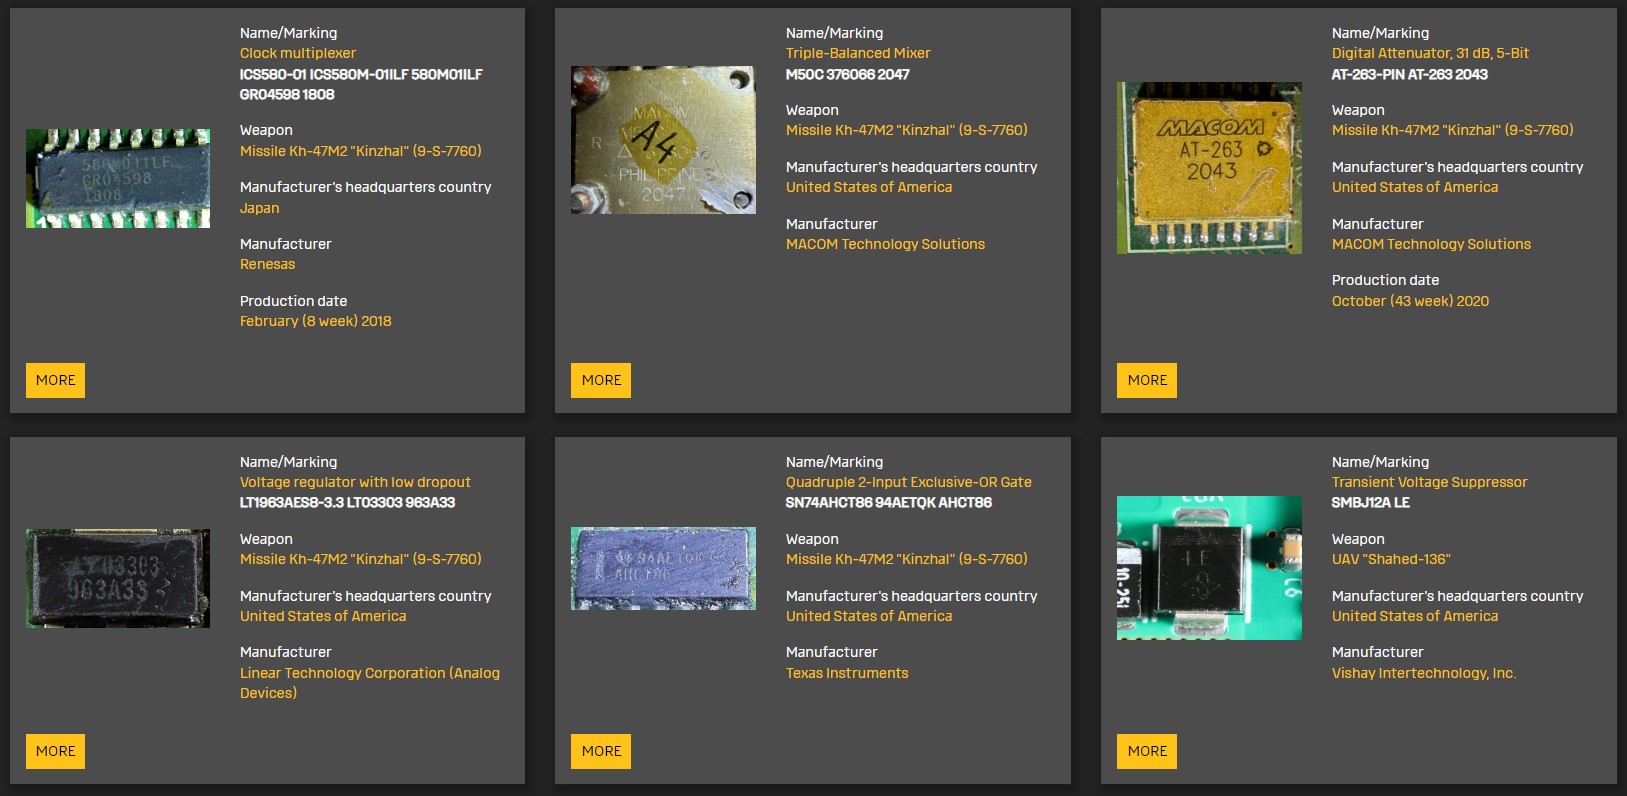This screenshot has width=1627, height=796.
Task: Open the MACOM AT-263 chip image
Action: (1209, 168)
